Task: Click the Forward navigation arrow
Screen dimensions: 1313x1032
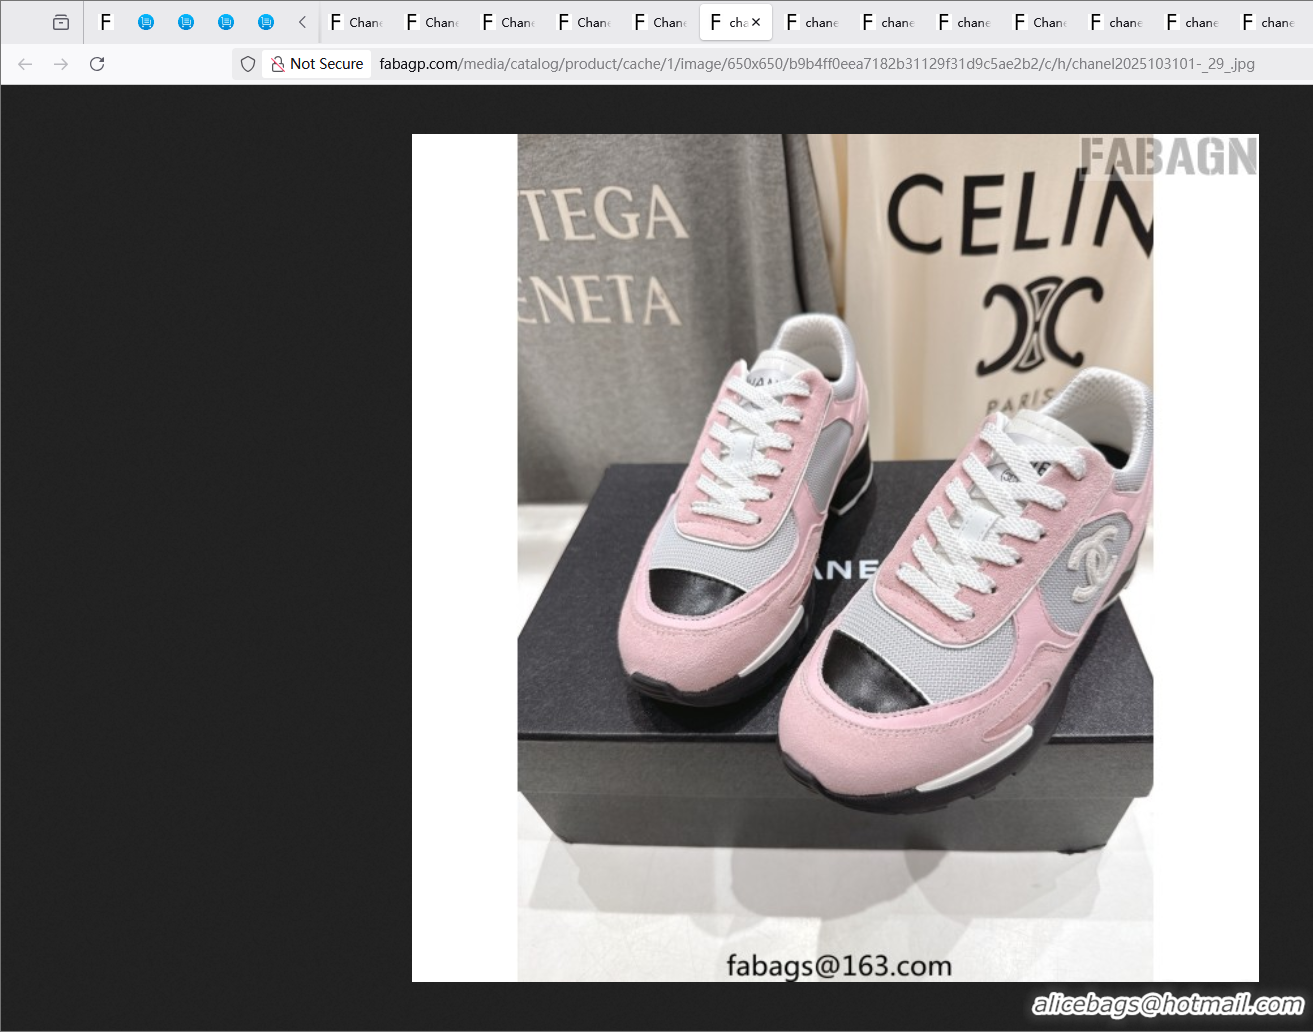Action: pyautogui.click(x=60, y=63)
